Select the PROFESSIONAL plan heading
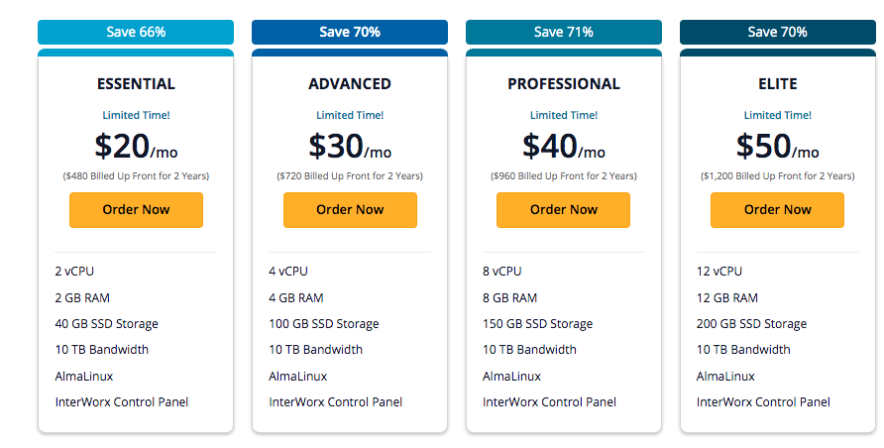Viewport: 884px width, 448px height. tap(564, 84)
